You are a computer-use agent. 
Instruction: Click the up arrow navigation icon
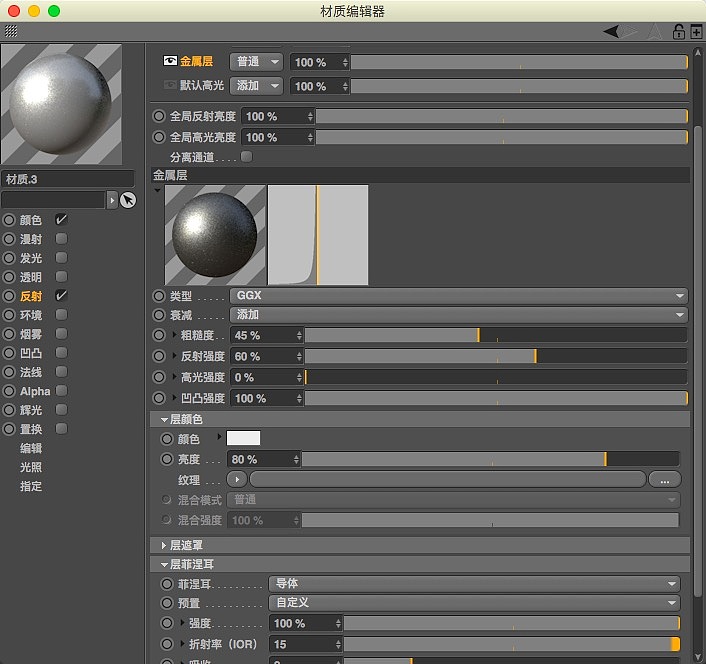[x=654, y=32]
